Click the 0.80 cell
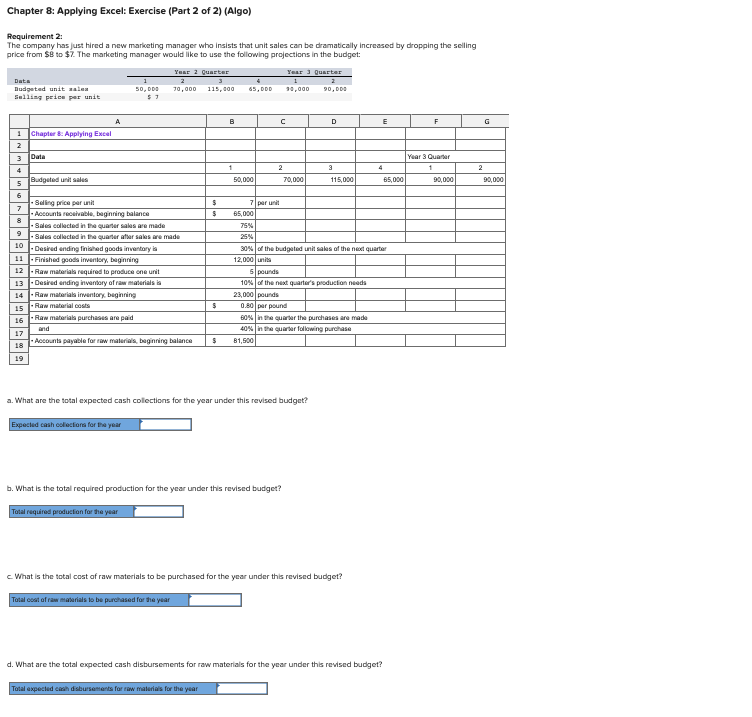The height and width of the screenshot is (717, 752). coord(231,306)
